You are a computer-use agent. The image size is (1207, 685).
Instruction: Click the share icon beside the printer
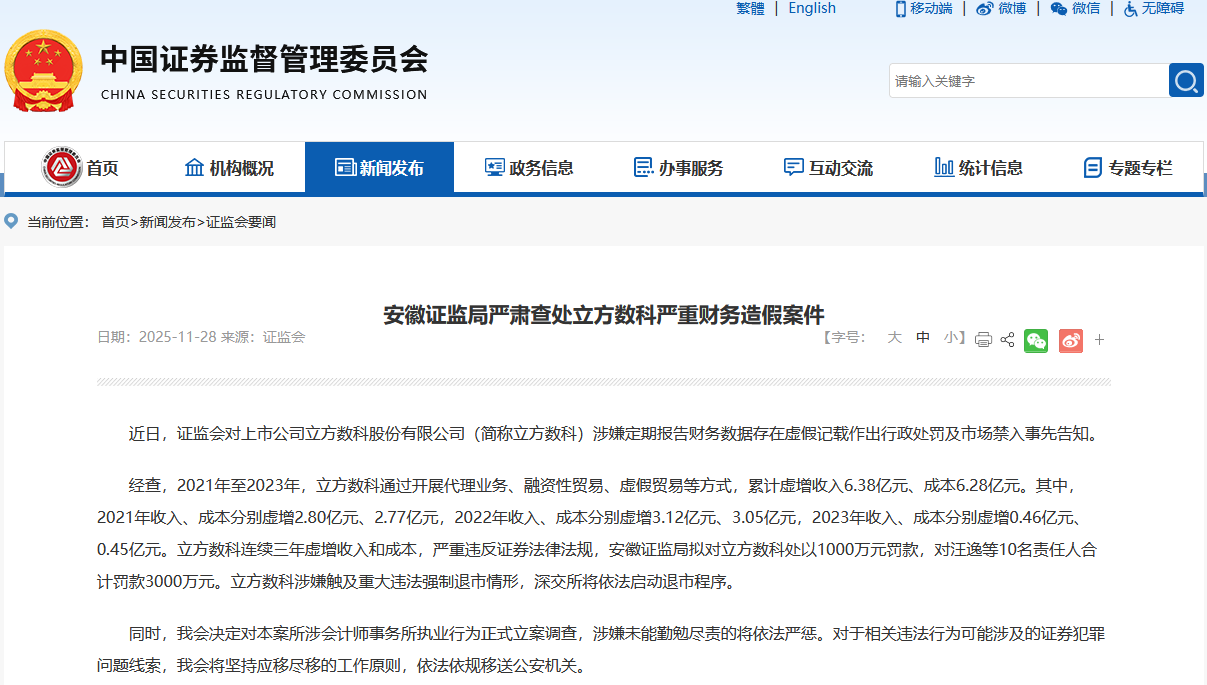click(1007, 340)
